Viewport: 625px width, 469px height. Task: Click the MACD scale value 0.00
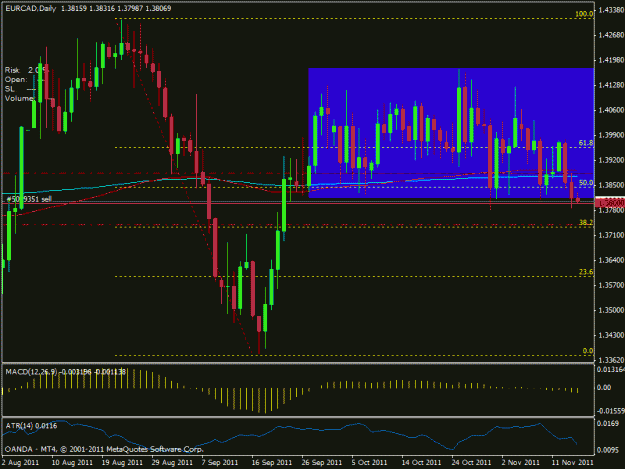[605, 388]
